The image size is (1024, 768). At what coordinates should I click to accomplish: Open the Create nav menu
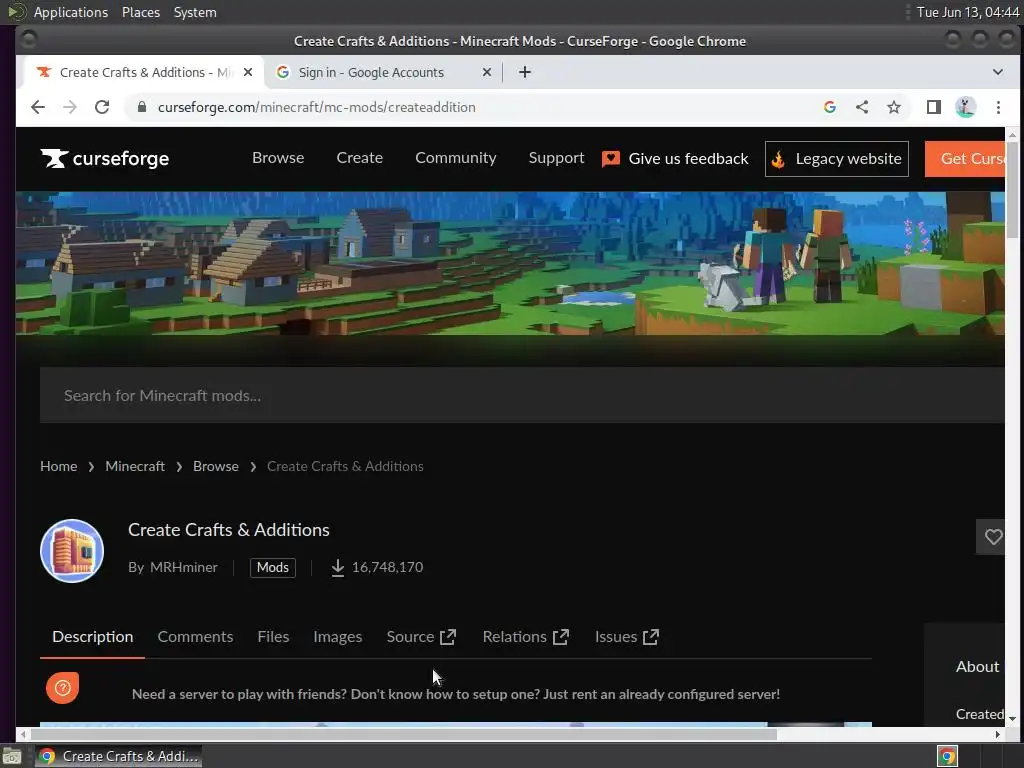coord(360,158)
